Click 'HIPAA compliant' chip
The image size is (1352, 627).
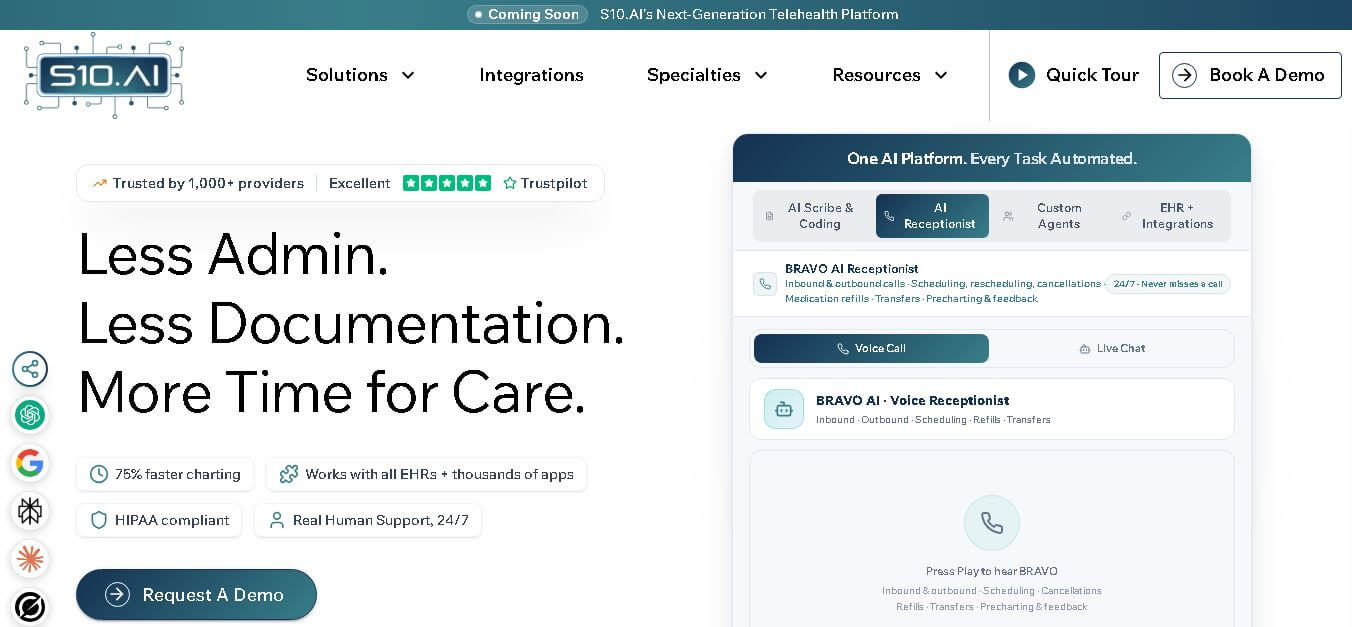[x=159, y=520]
